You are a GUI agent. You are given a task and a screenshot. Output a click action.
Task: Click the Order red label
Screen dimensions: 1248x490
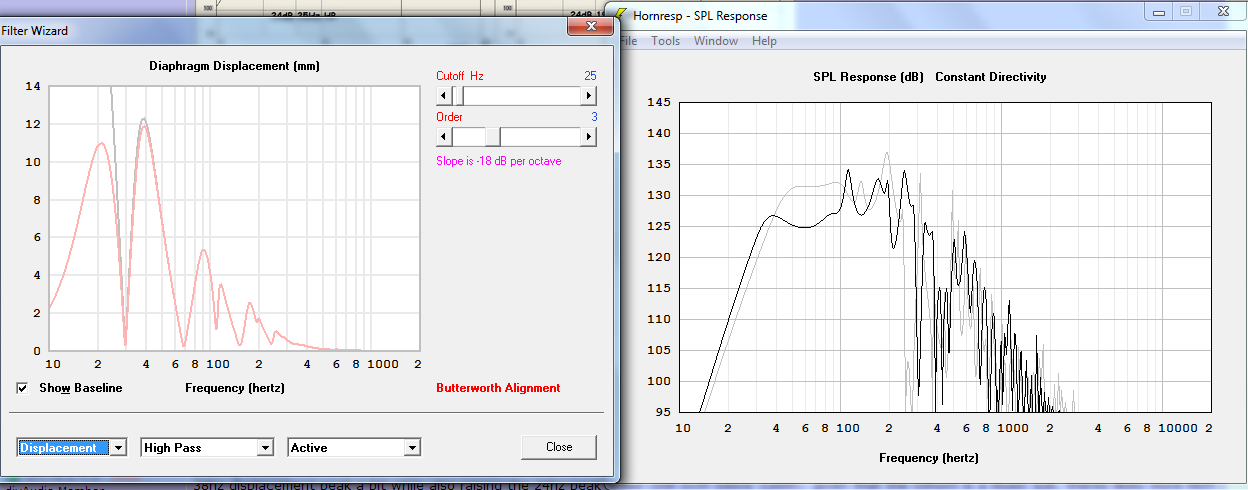pos(449,117)
